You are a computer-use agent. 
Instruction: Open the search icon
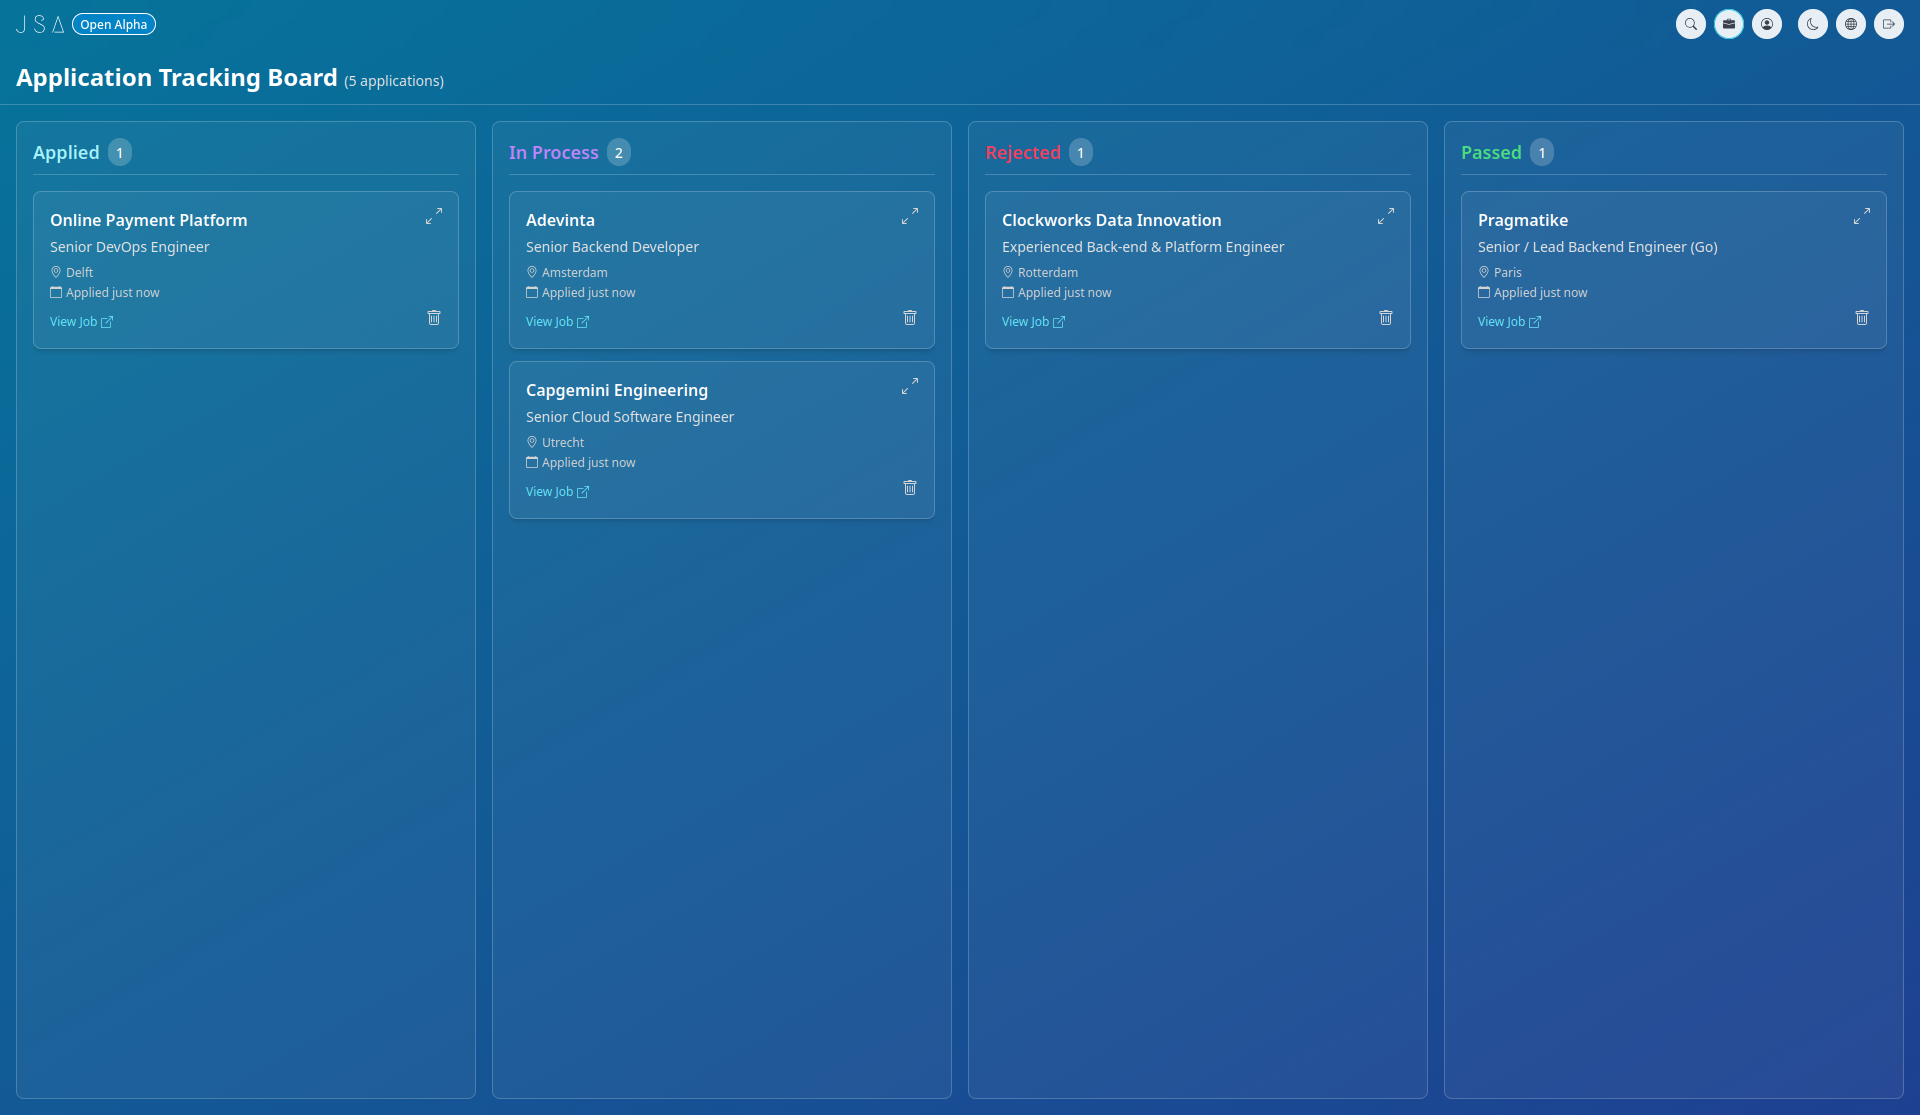click(1690, 23)
